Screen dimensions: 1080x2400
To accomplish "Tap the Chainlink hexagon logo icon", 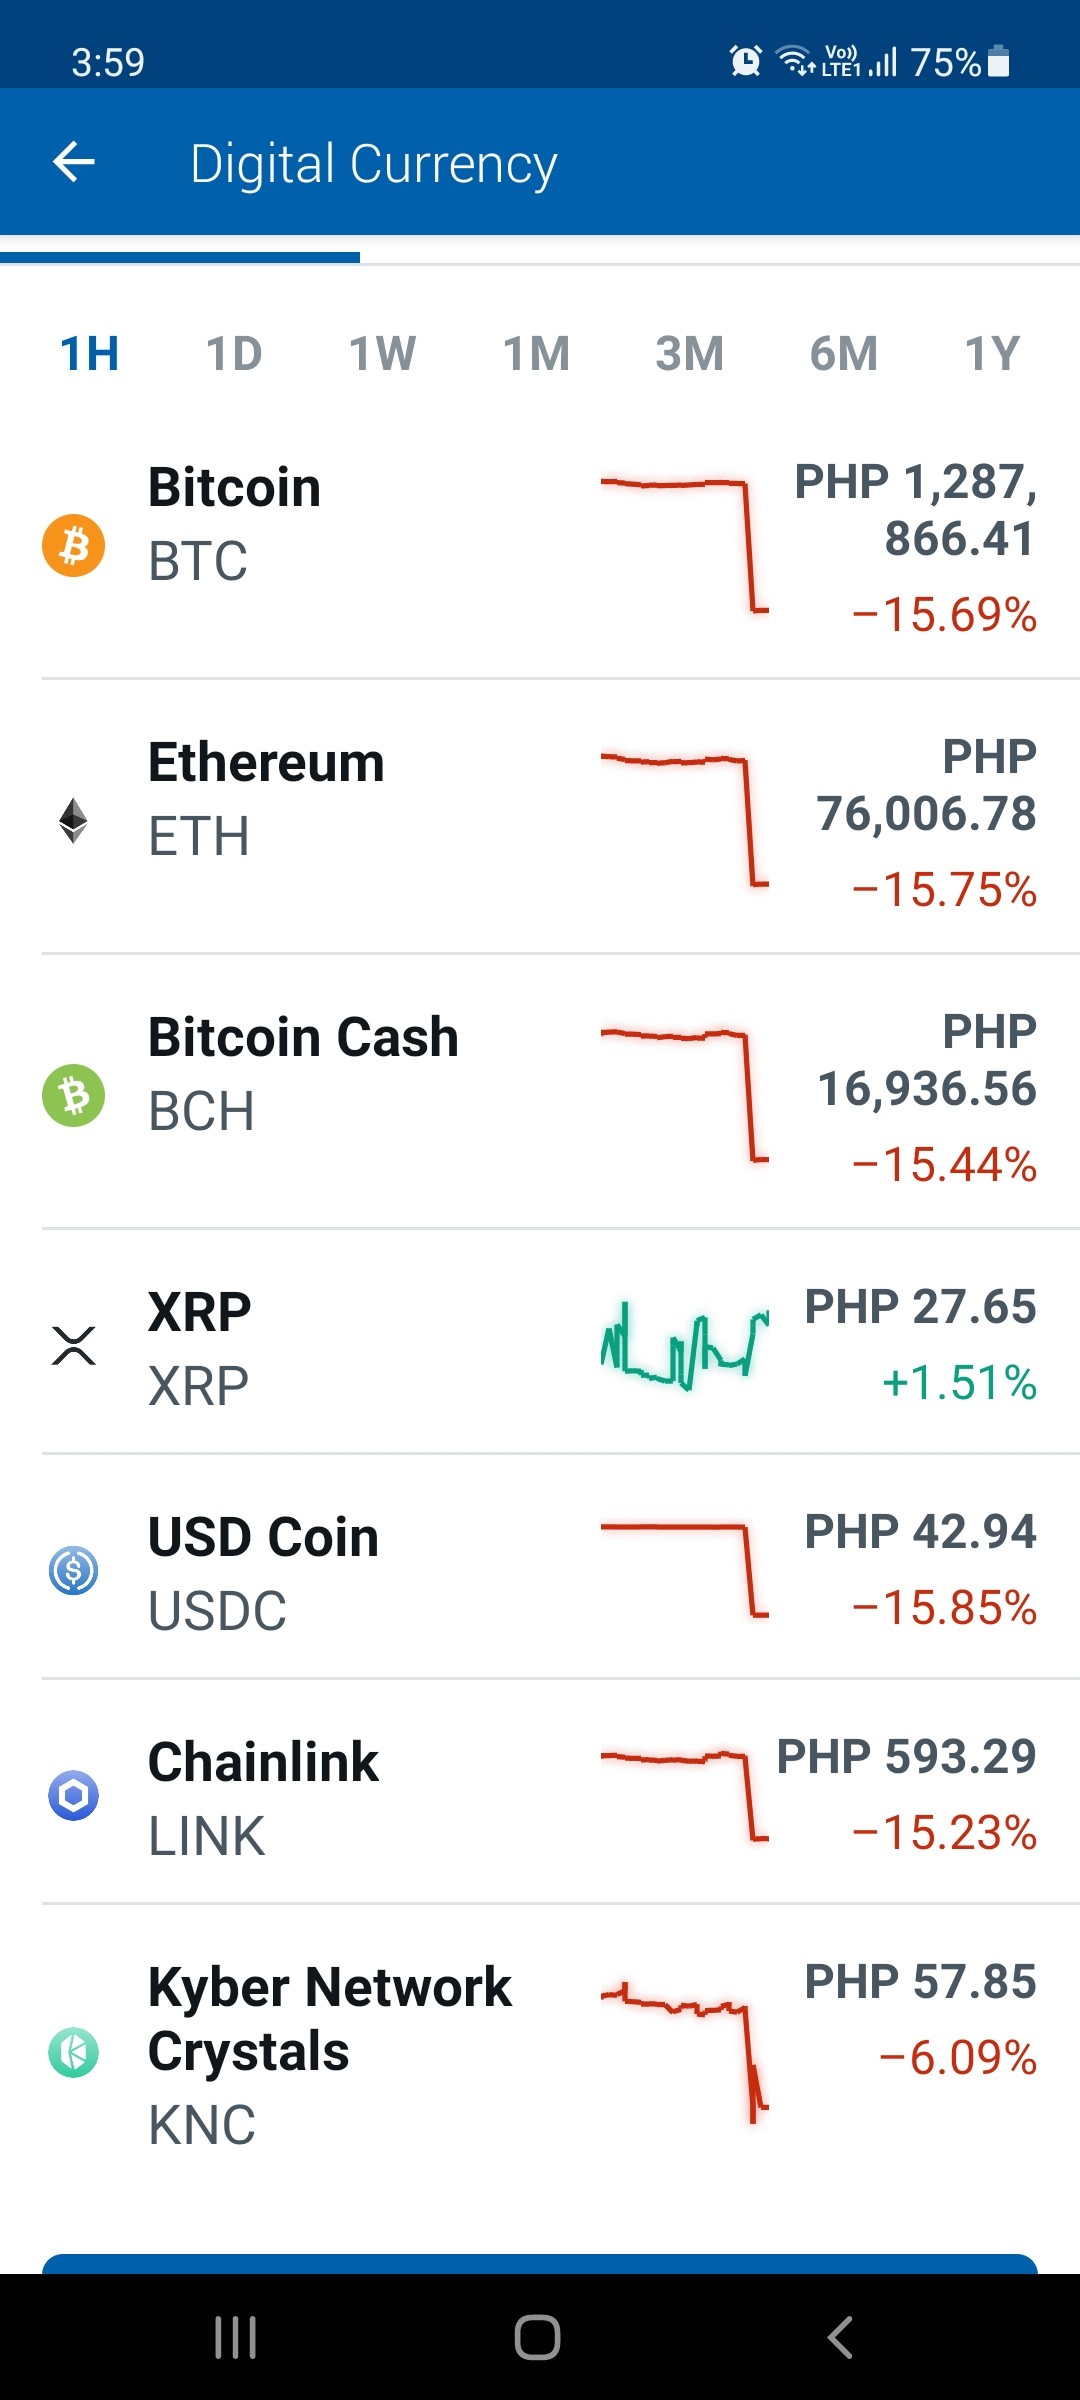I will (73, 1796).
